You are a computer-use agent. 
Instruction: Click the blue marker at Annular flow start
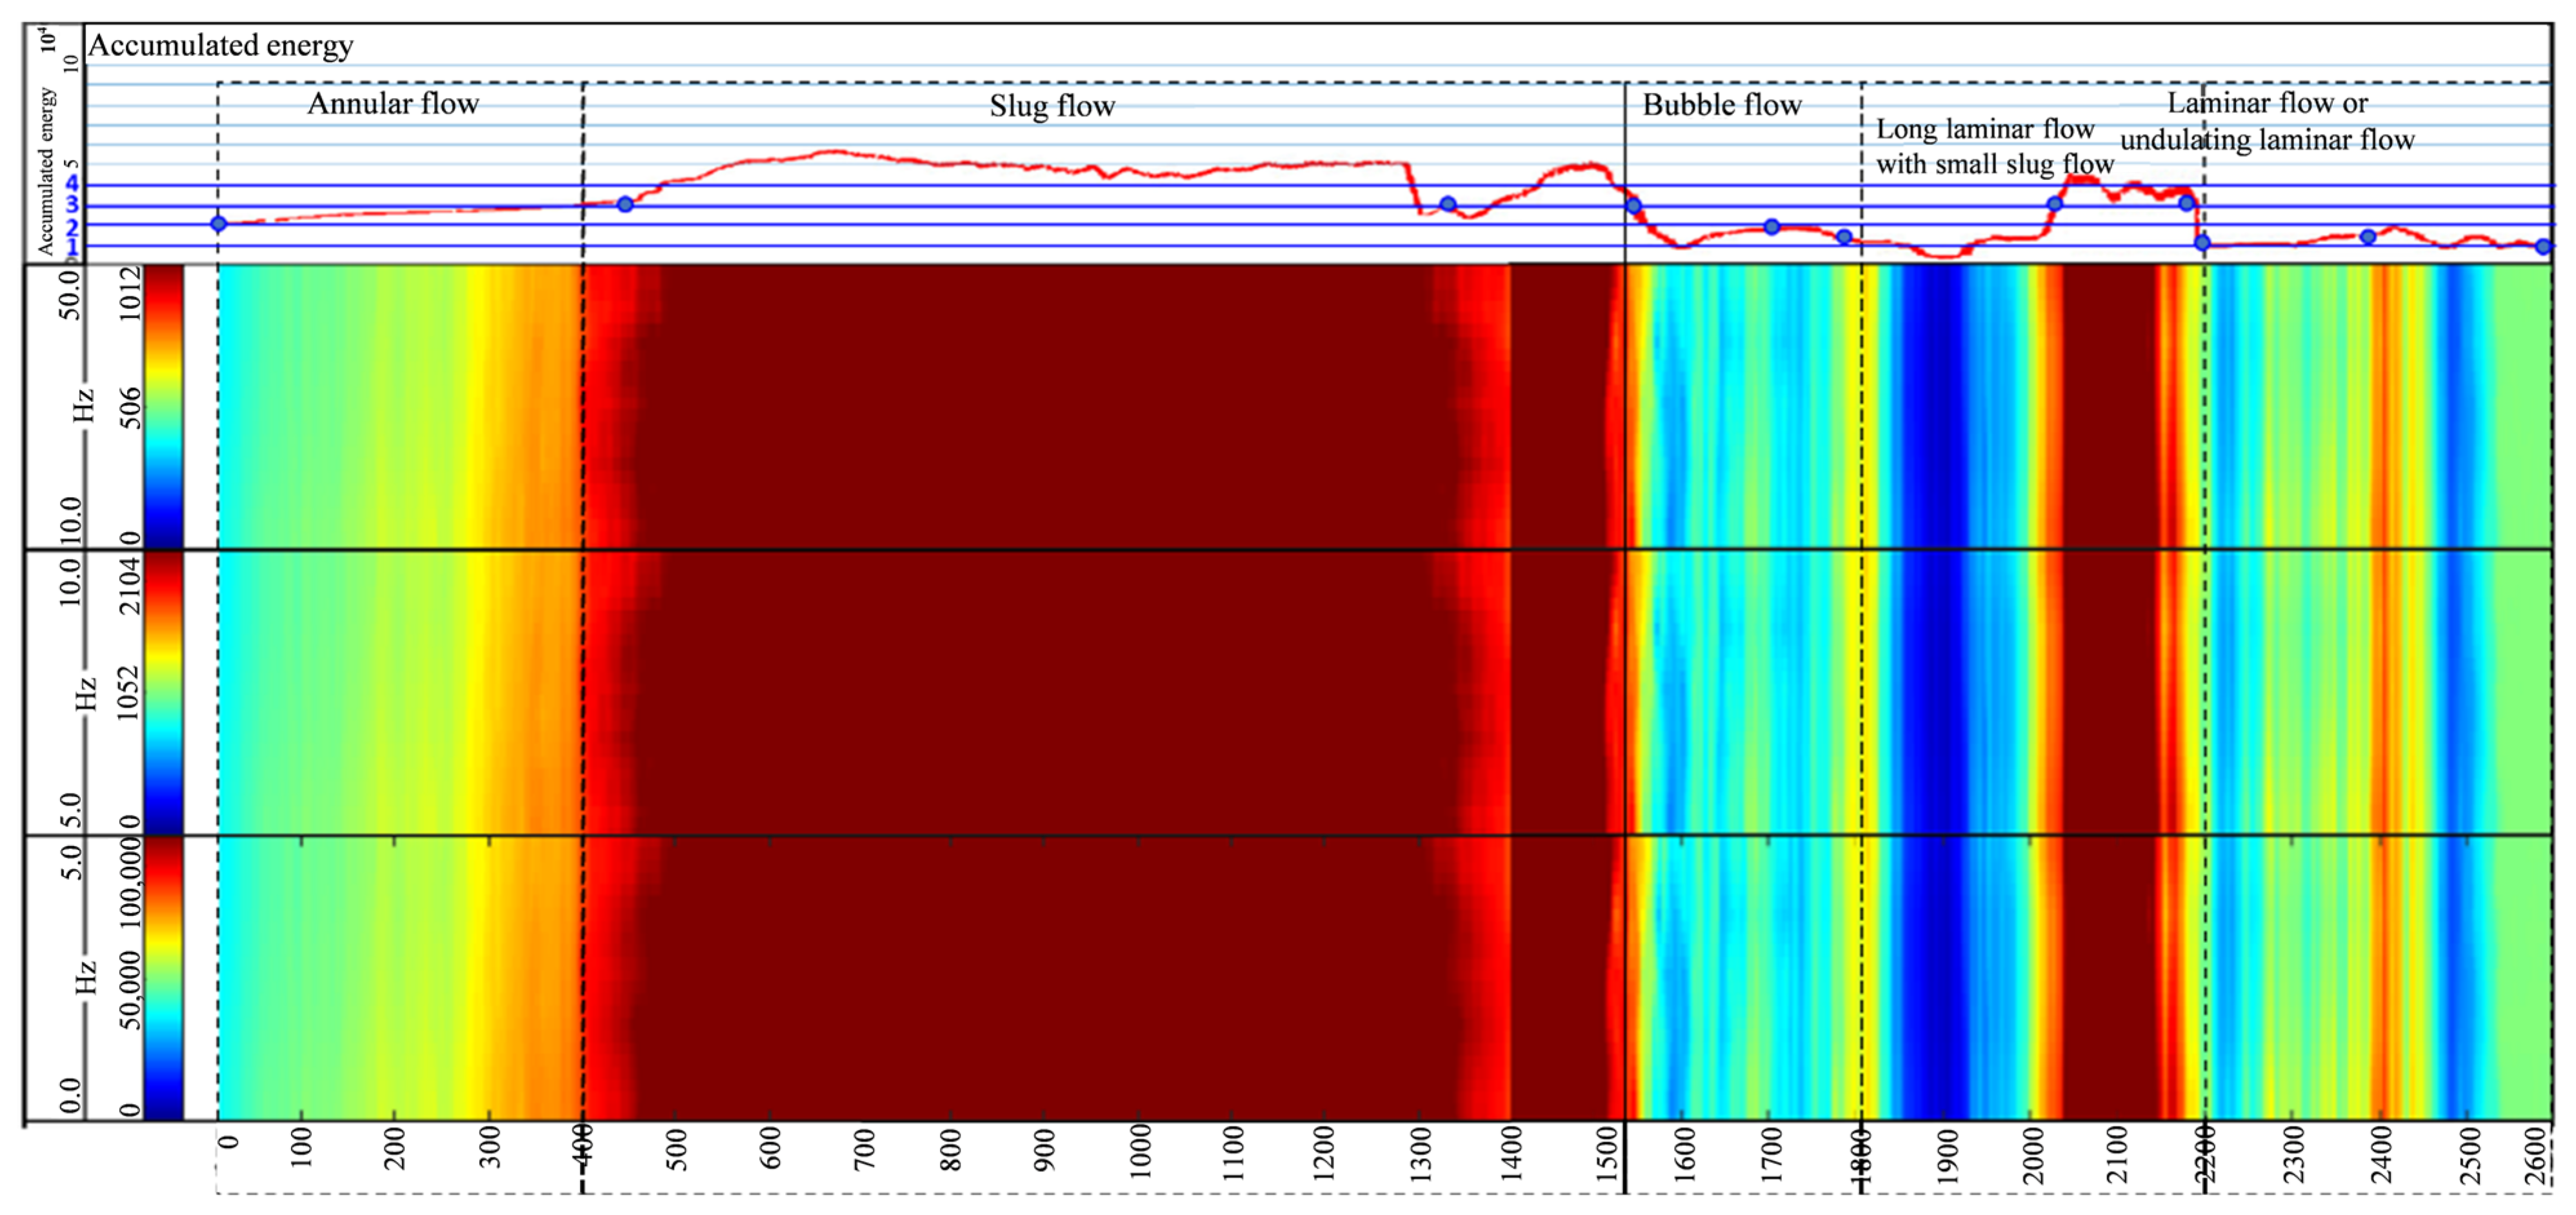[x=218, y=223]
